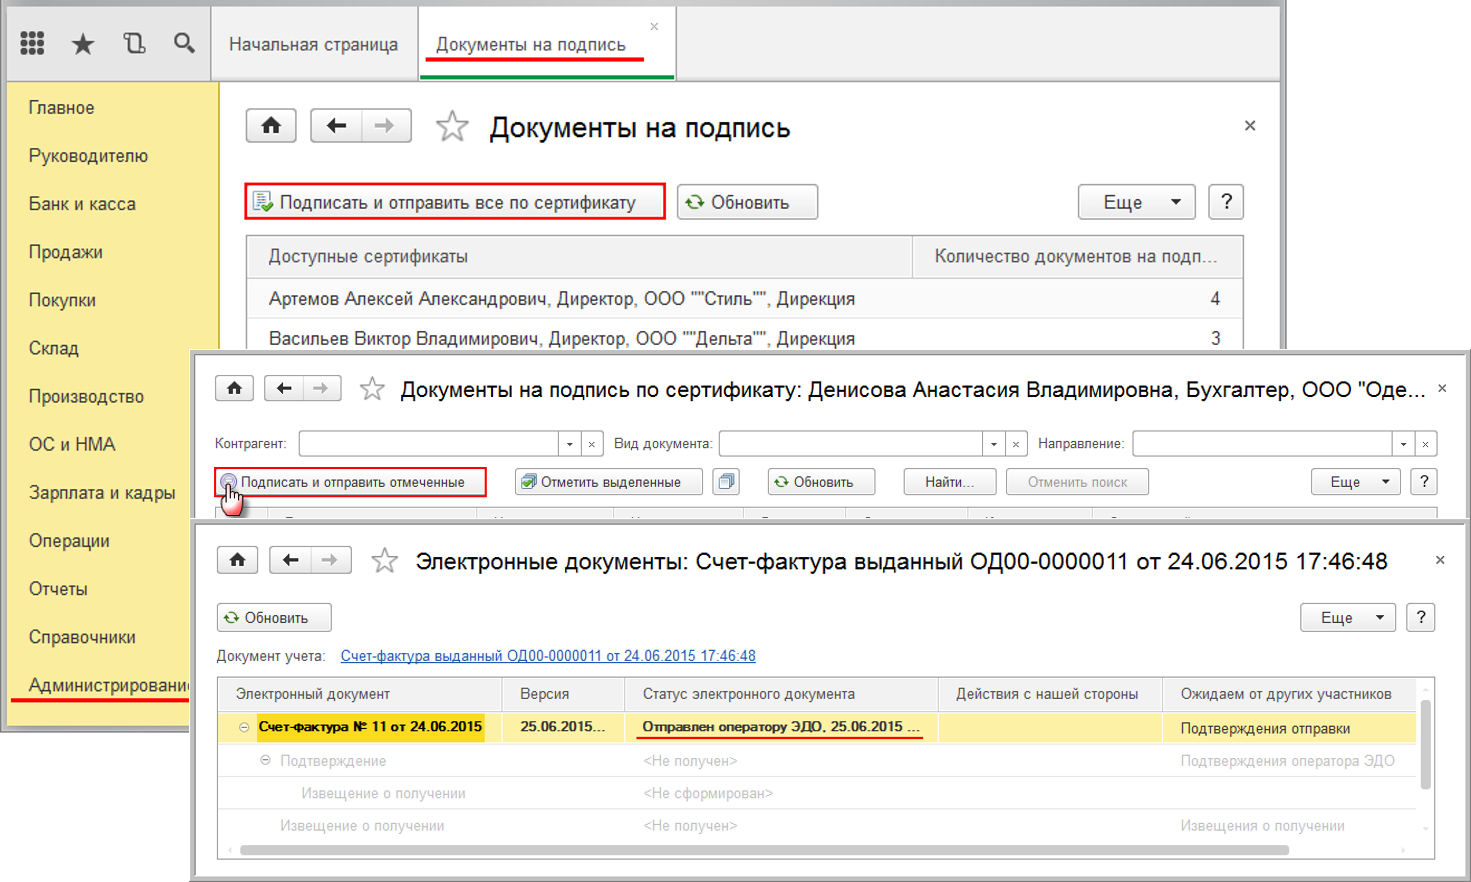Clear the Контрагент field
The height and width of the screenshot is (882, 1471).
click(x=592, y=444)
